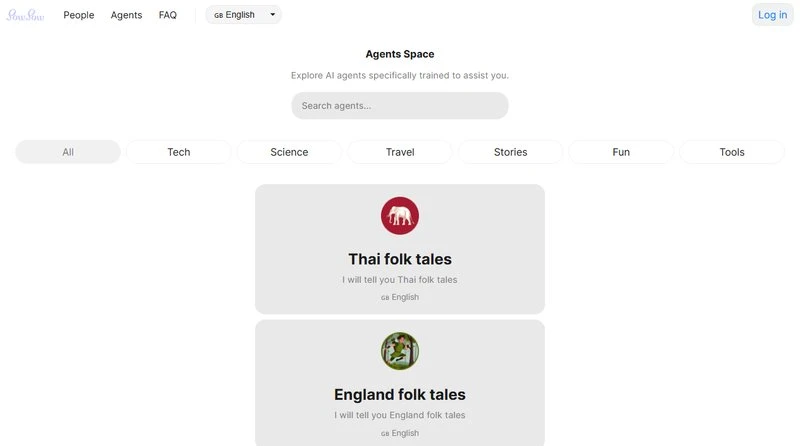Click the Thai folk tales description text
The width and height of the screenshot is (800, 446).
click(x=400, y=280)
